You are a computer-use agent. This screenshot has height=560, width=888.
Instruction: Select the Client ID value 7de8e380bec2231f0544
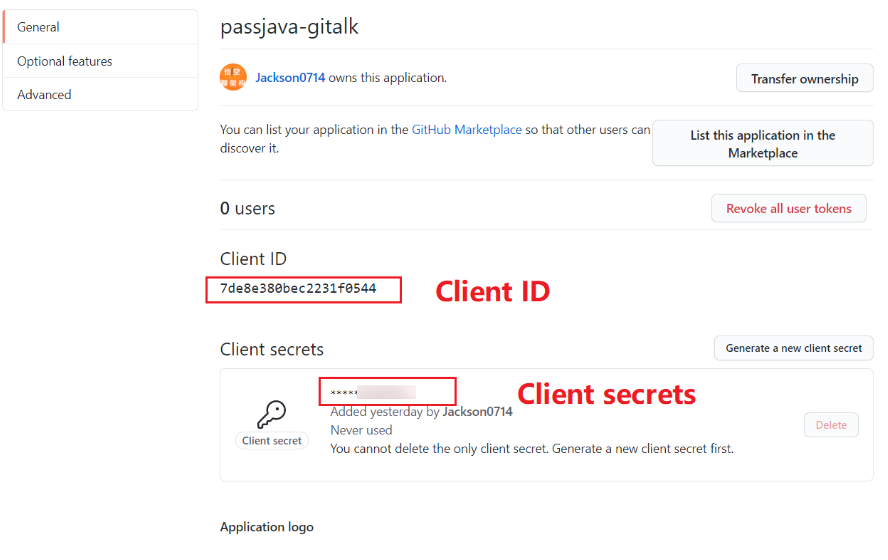pos(298,289)
